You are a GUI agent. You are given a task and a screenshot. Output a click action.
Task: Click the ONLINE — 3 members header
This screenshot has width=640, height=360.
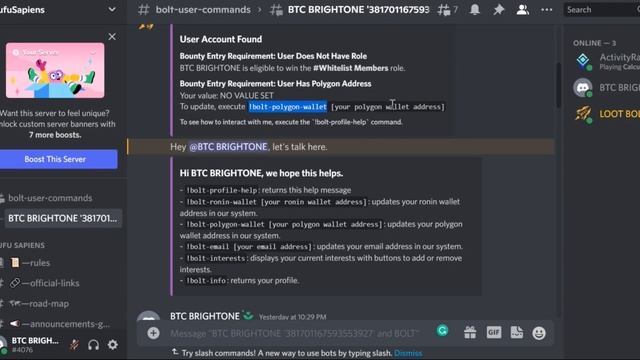click(x=594, y=43)
